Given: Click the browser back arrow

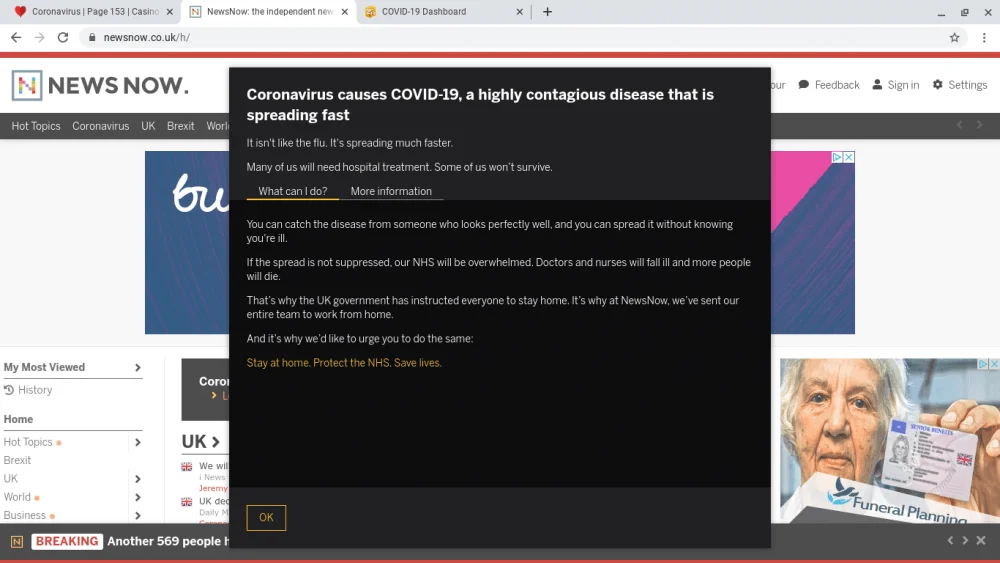Looking at the screenshot, I should [16, 38].
